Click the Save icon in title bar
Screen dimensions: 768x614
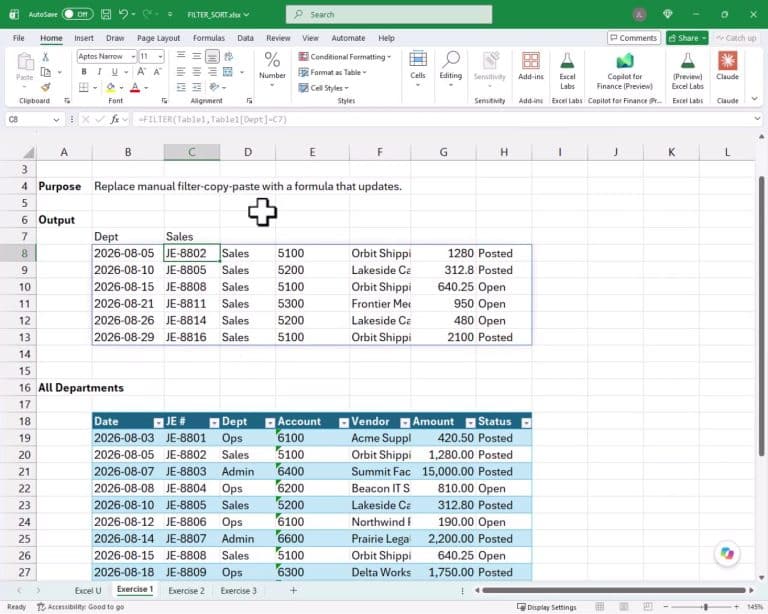pos(106,15)
